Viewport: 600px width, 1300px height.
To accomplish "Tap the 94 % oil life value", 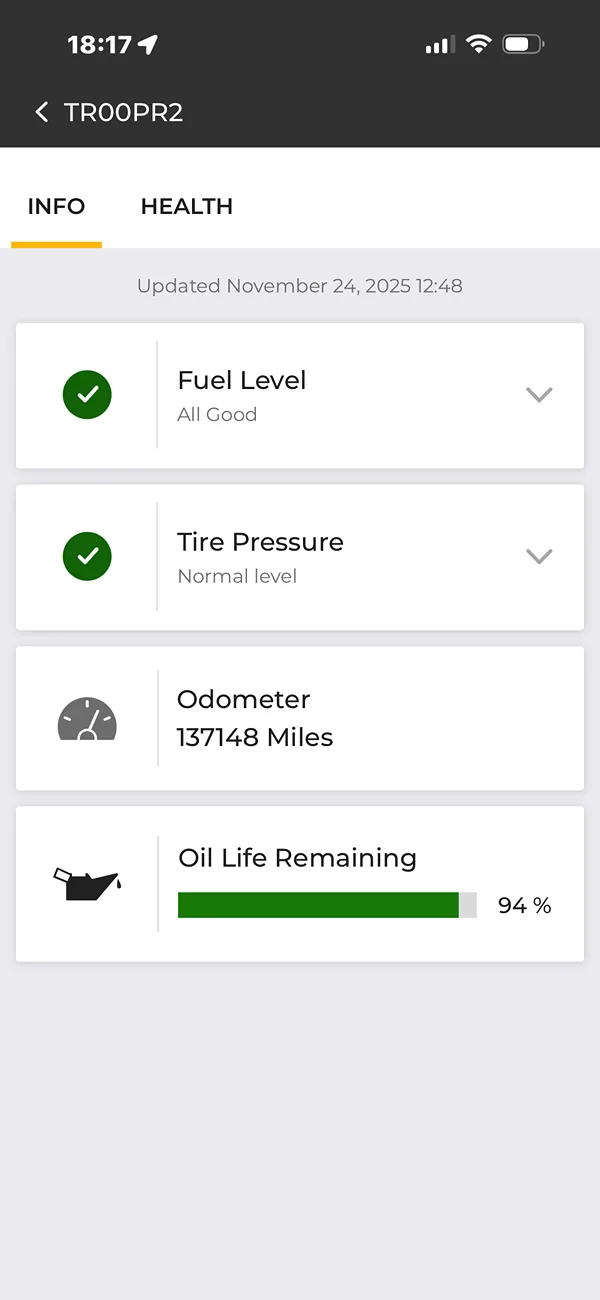I will [525, 905].
